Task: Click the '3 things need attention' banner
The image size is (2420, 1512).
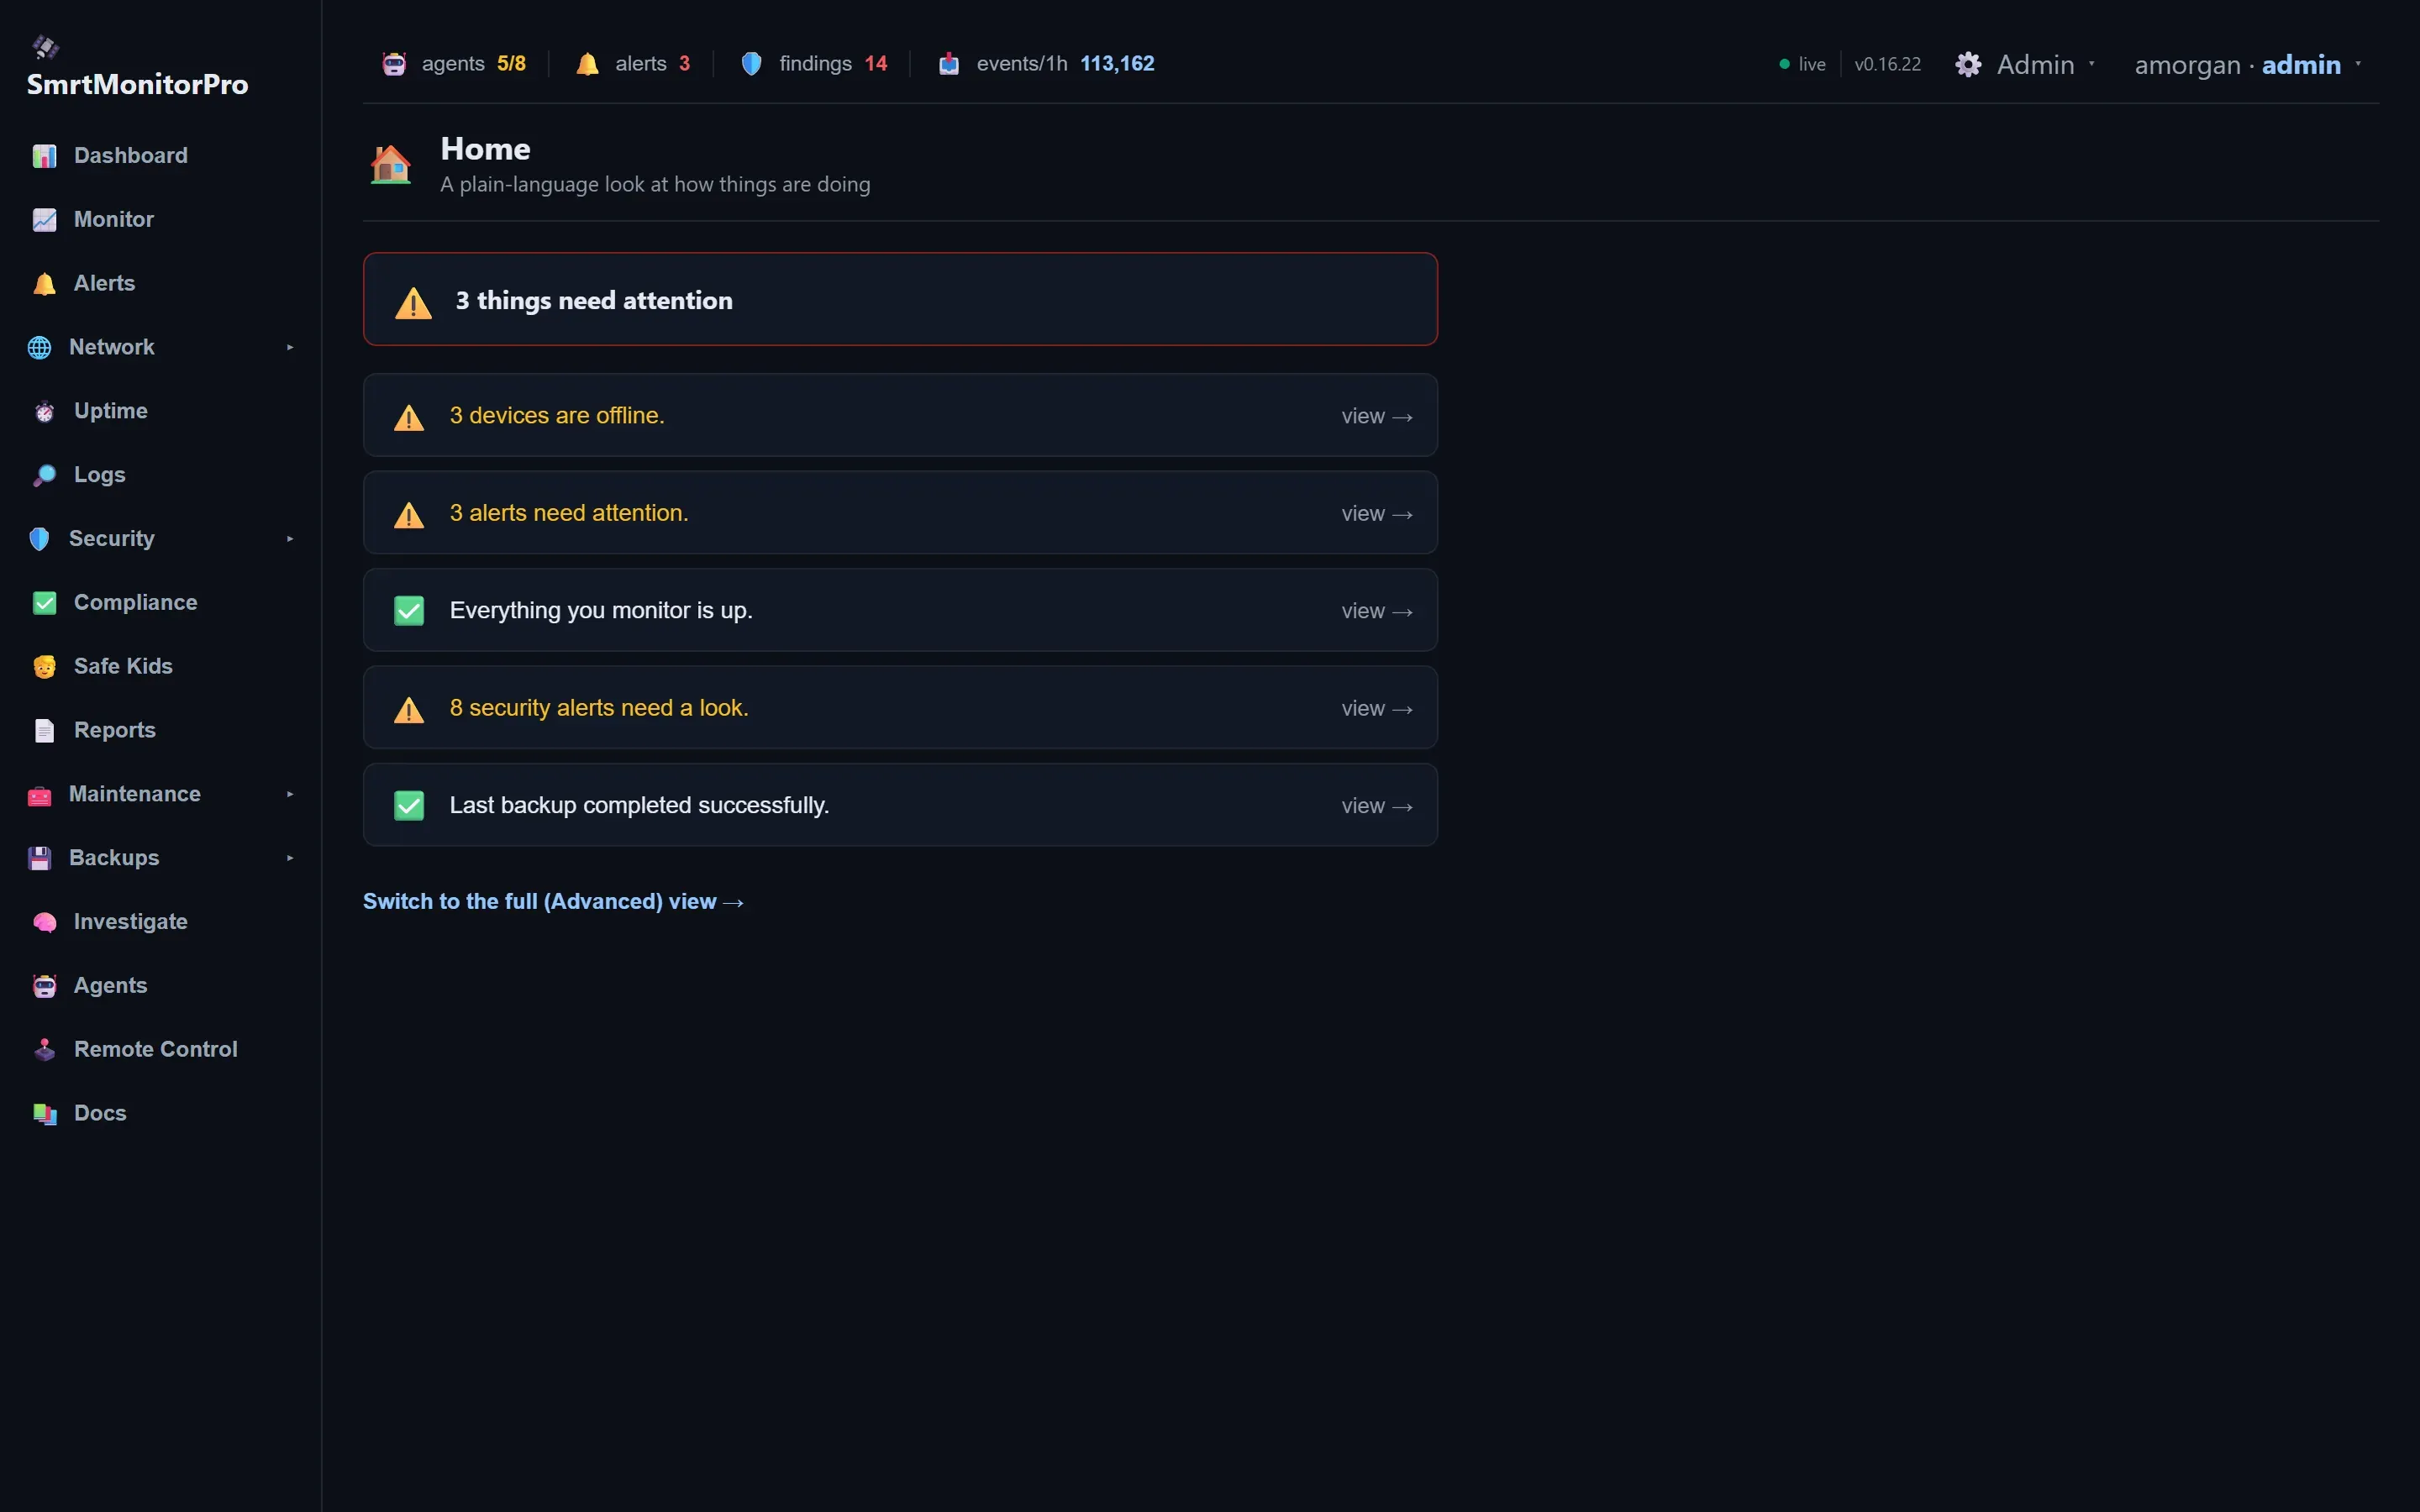Action: click(900, 300)
